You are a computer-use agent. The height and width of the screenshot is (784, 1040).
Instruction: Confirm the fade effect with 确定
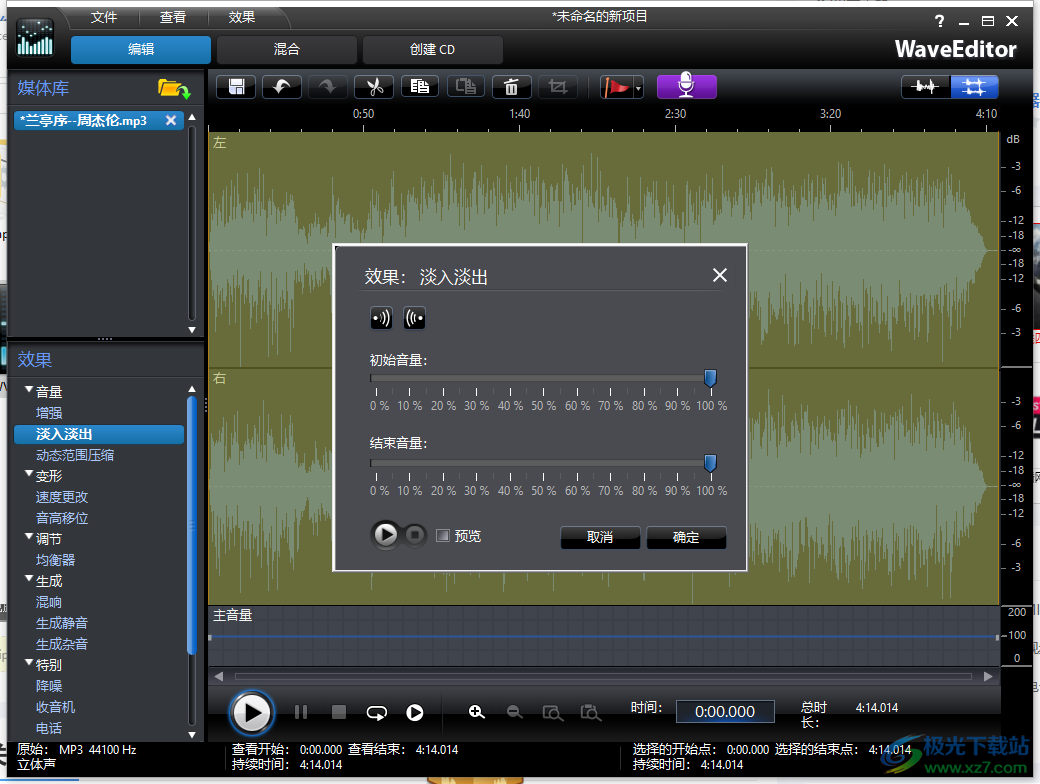pos(686,537)
